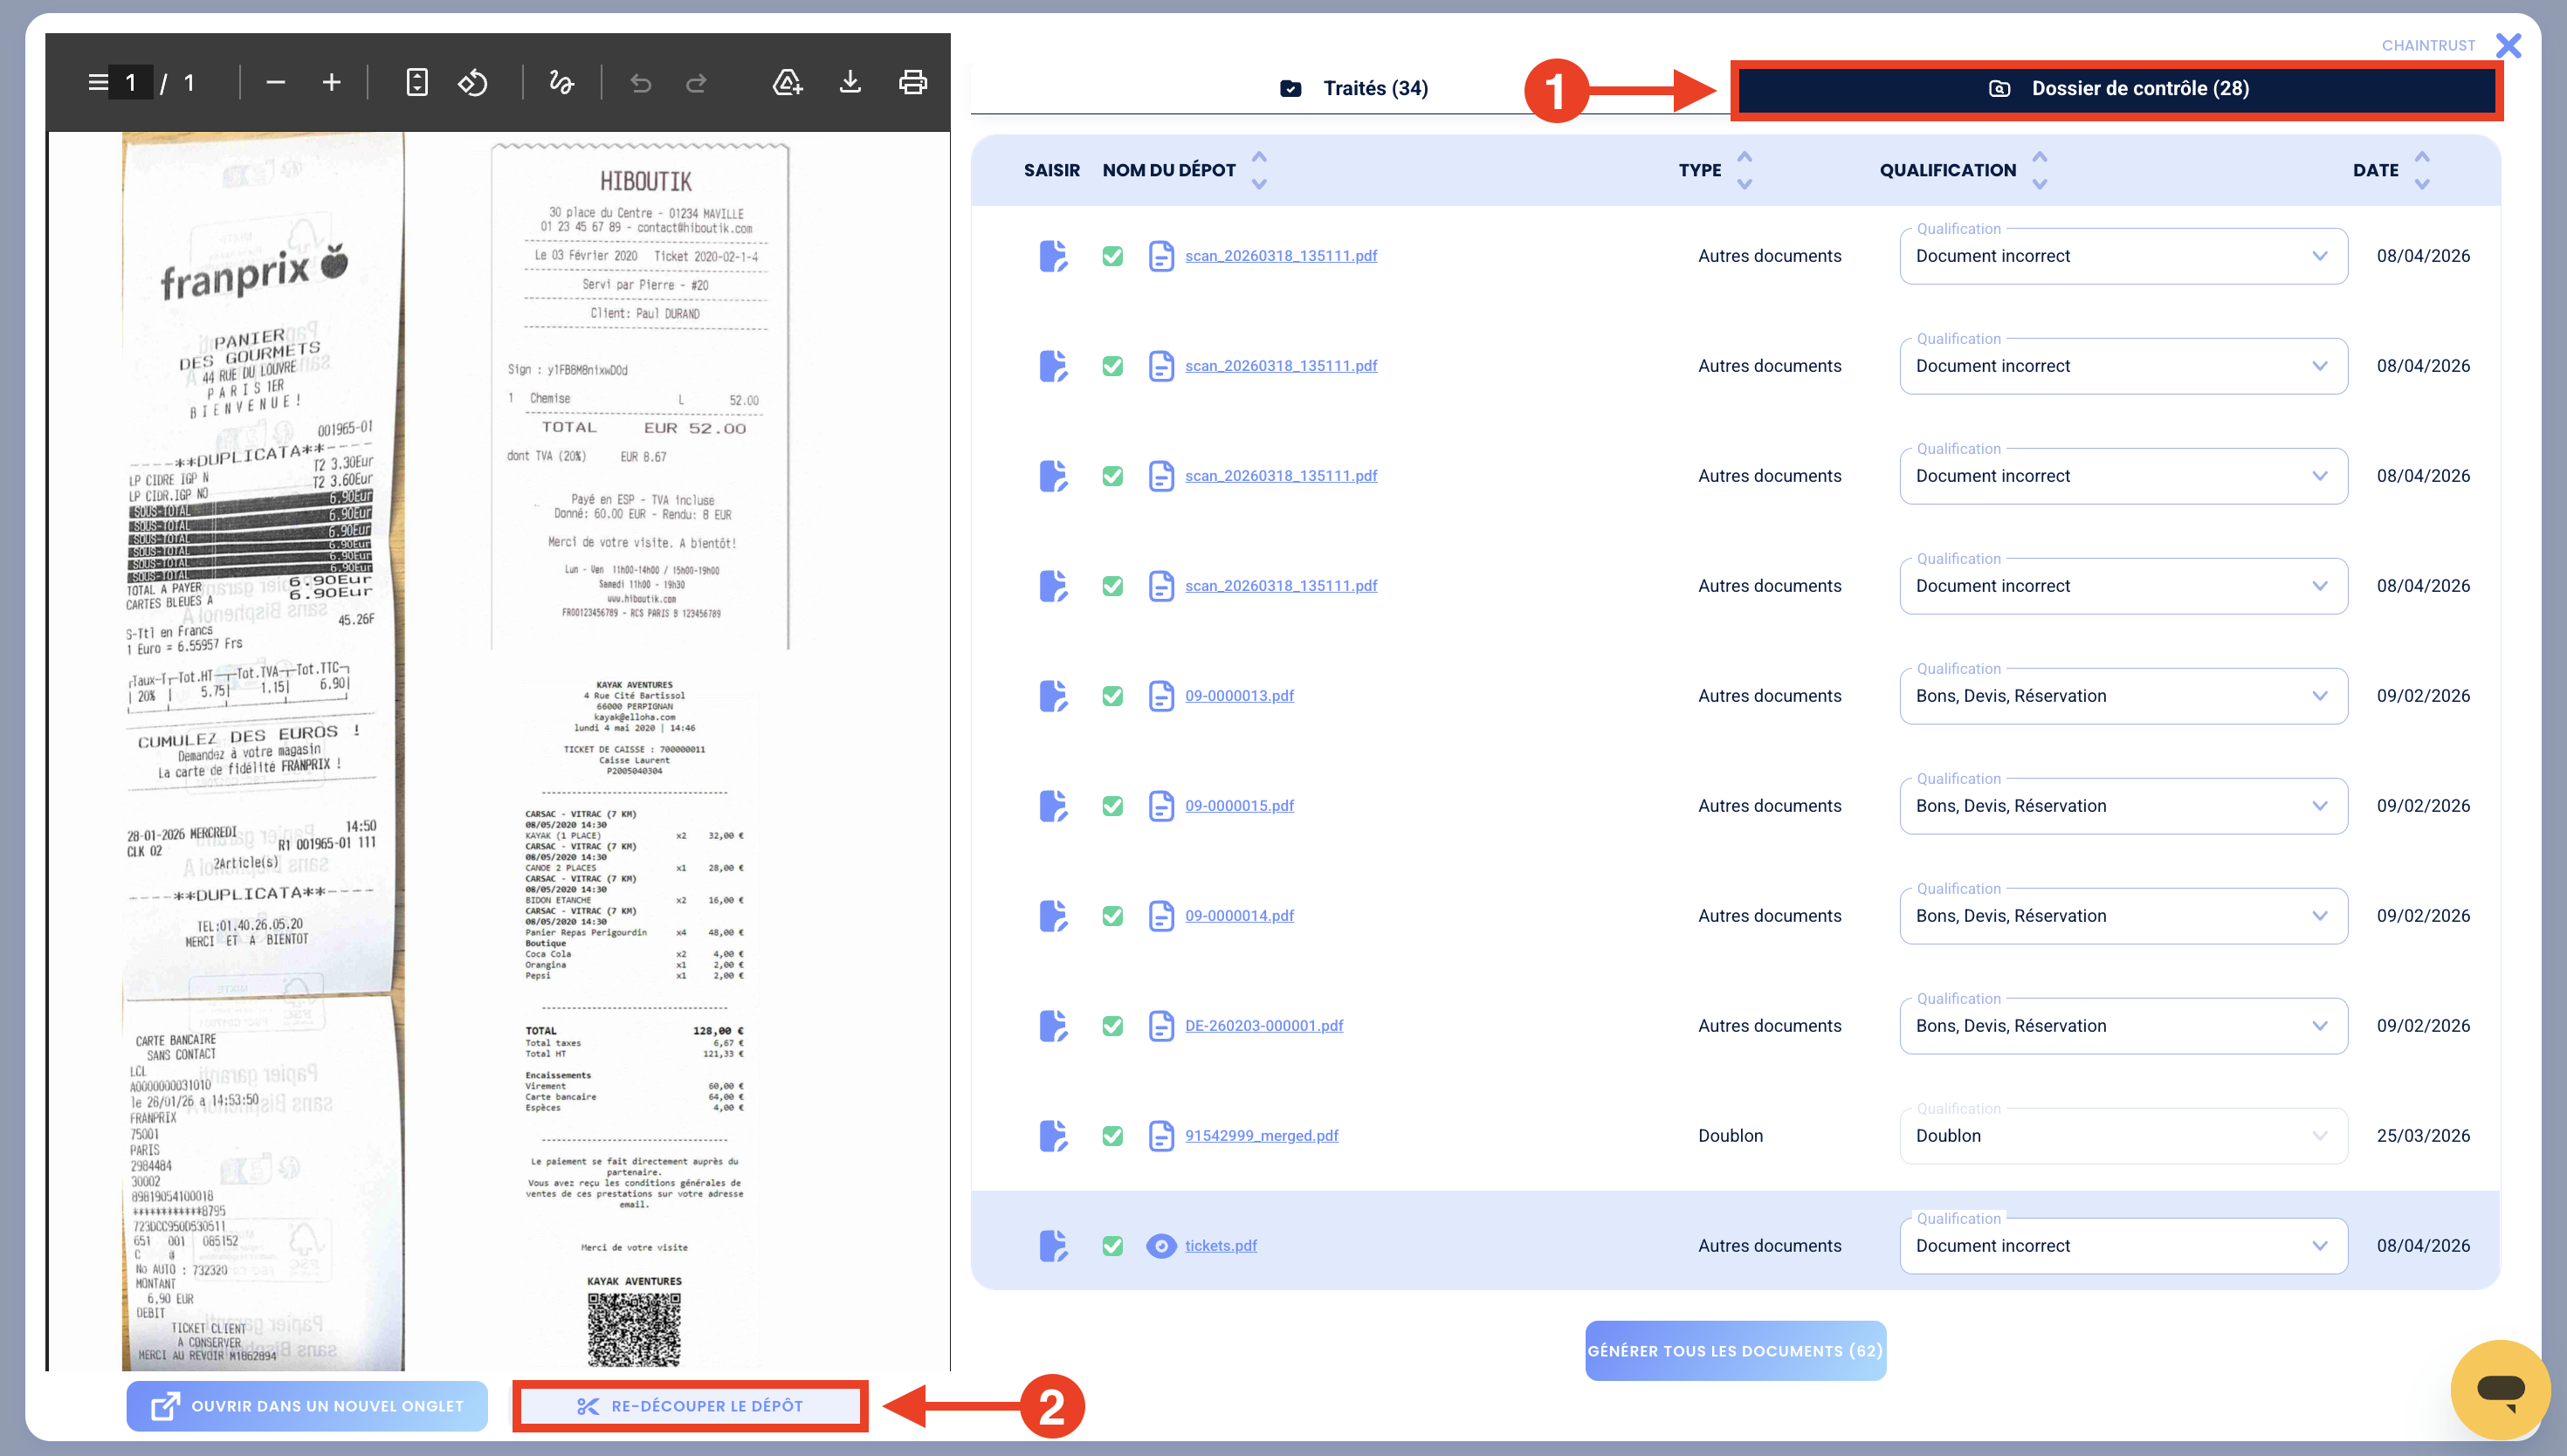Toggle the checkbox for 91542999_merged.pdf
Image resolution: width=2567 pixels, height=1456 pixels.
(x=1112, y=1136)
